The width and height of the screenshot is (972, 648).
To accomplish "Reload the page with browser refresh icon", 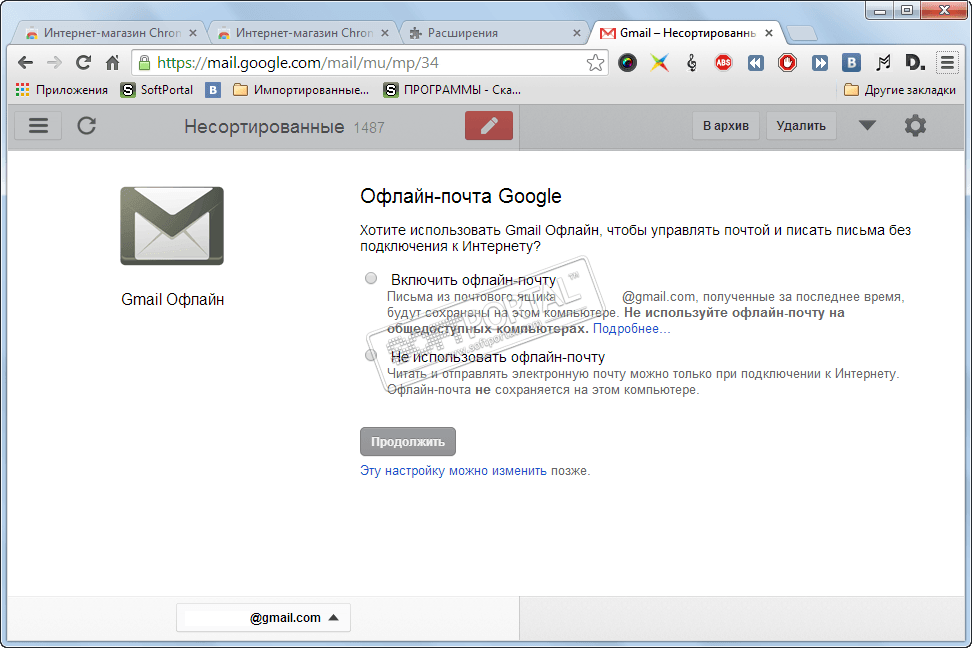I will (x=83, y=63).
